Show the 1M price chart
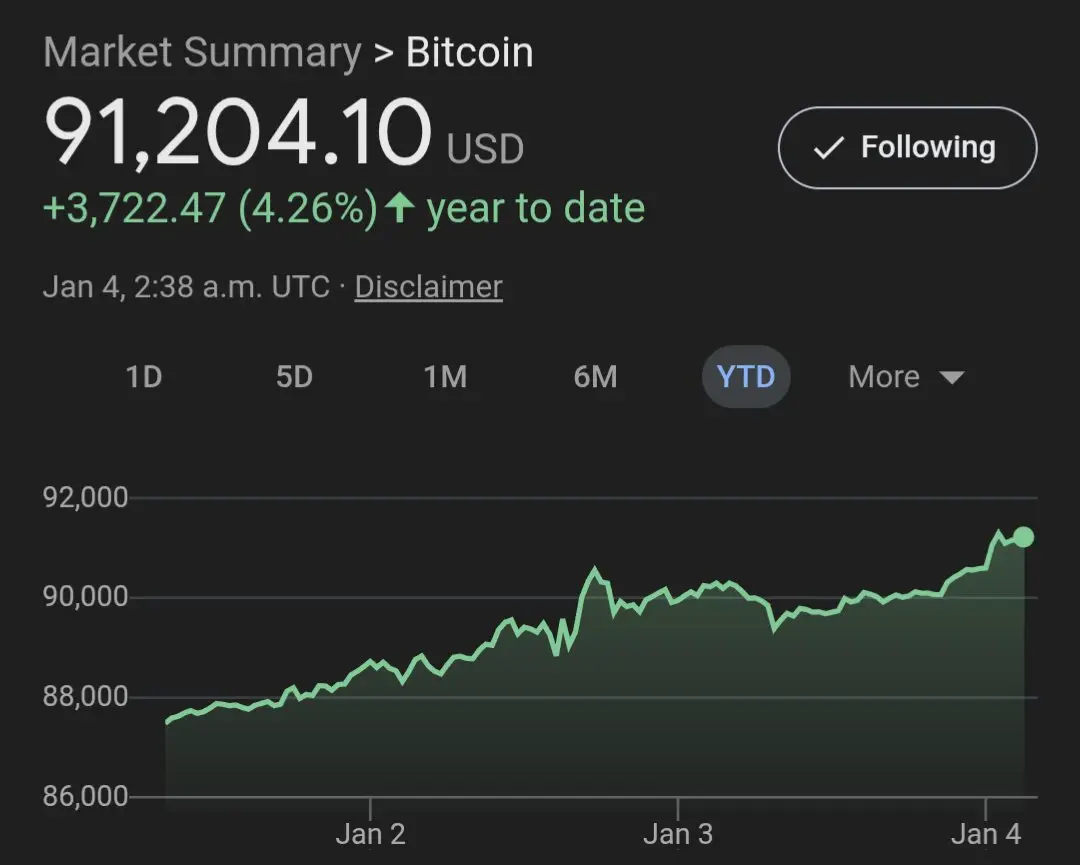The width and height of the screenshot is (1080, 865). pos(445,377)
